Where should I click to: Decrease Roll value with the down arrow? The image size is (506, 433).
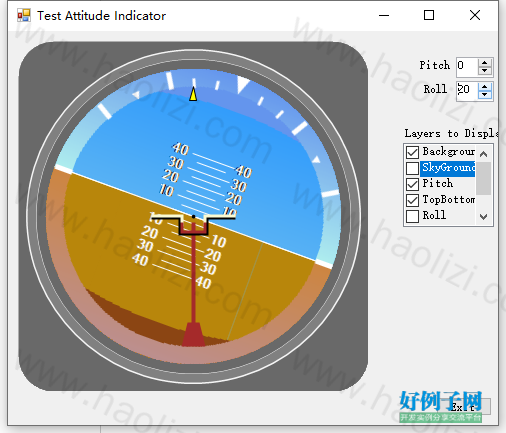[484, 95]
